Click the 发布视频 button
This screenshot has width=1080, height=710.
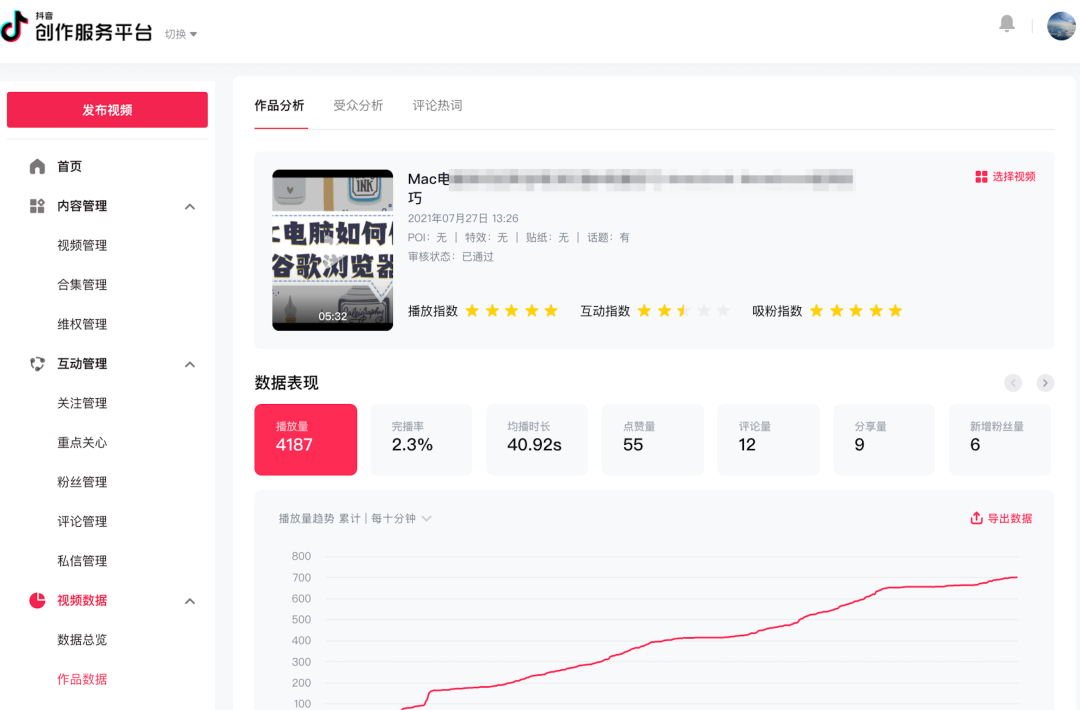click(x=107, y=110)
